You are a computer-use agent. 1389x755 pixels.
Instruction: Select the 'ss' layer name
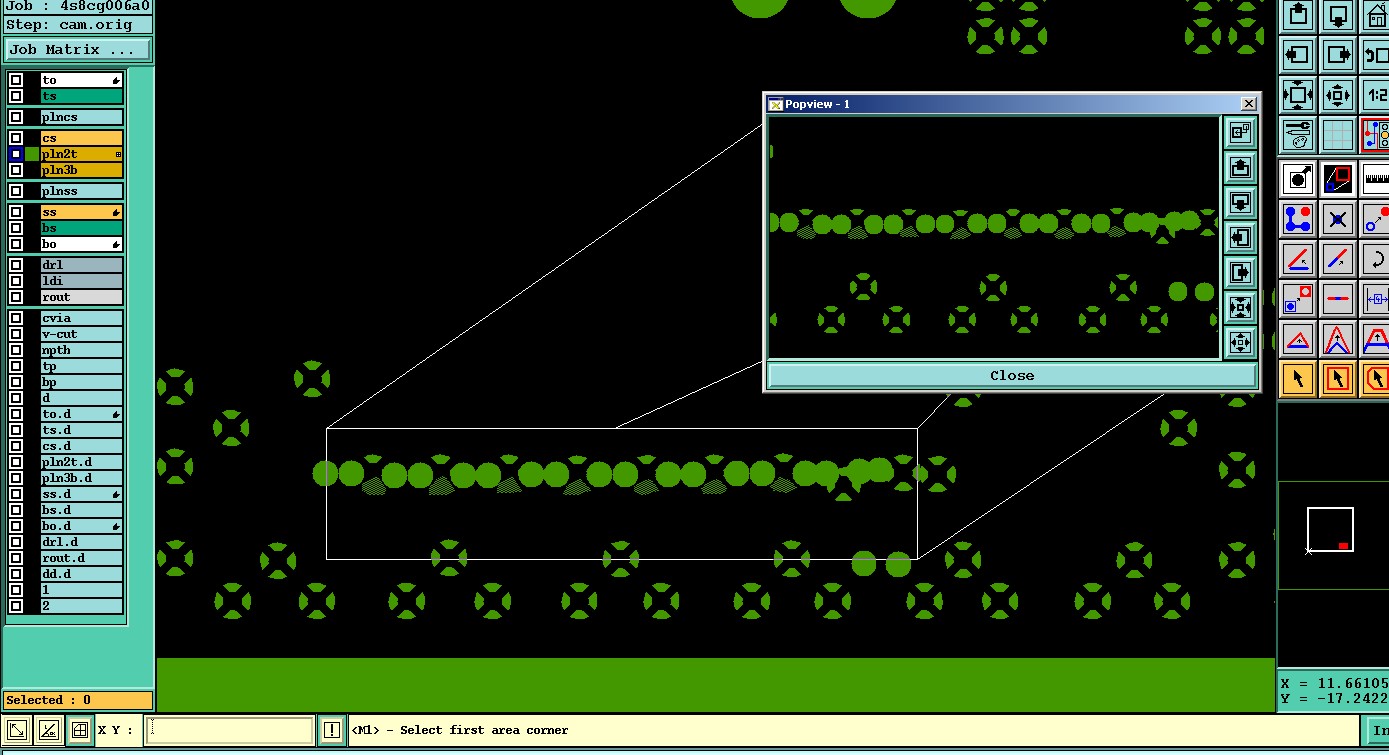point(82,212)
